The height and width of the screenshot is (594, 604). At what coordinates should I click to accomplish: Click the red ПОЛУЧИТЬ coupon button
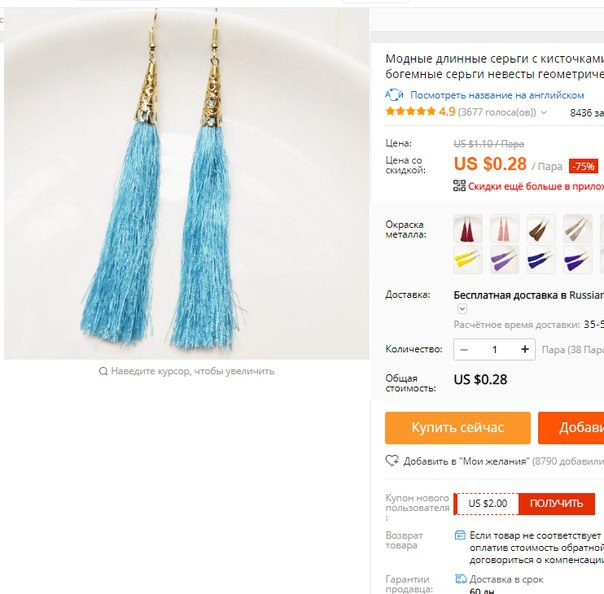(x=556, y=503)
